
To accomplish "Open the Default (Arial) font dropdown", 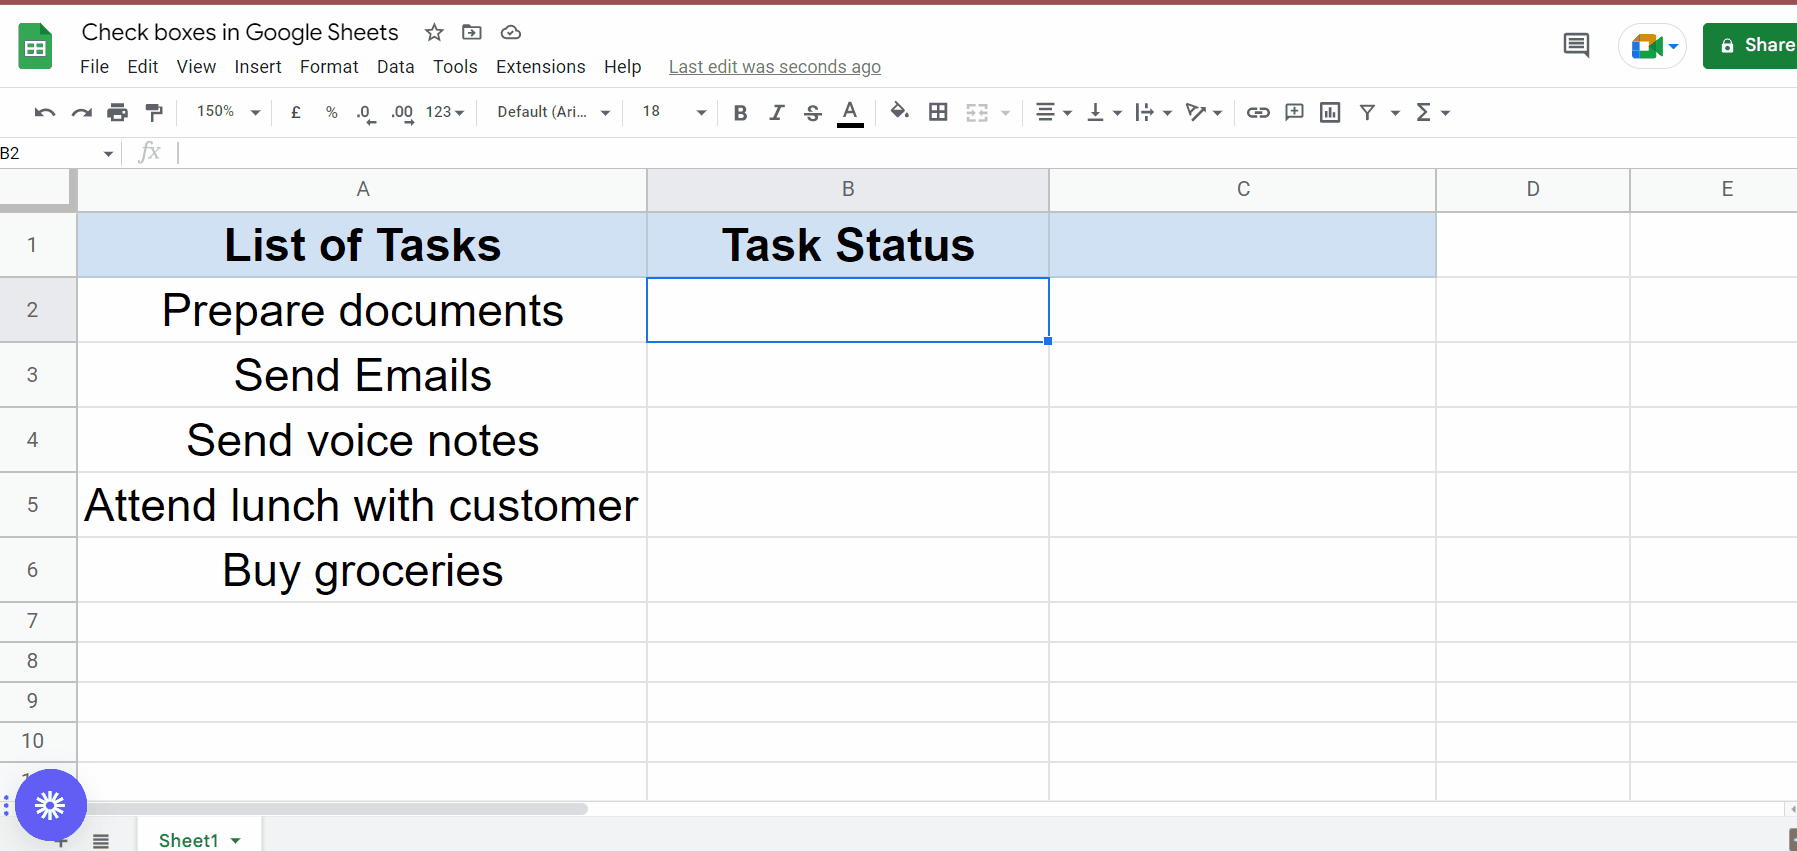I will [553, 112].
